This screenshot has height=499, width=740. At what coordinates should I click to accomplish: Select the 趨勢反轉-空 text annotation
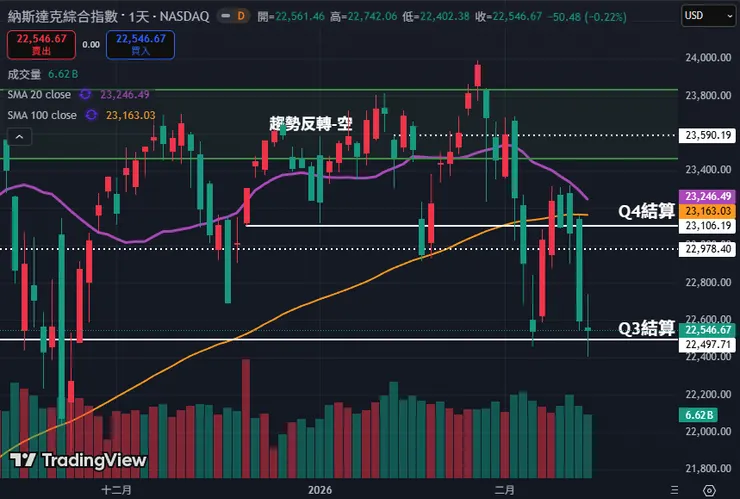[x=311, y=124]
